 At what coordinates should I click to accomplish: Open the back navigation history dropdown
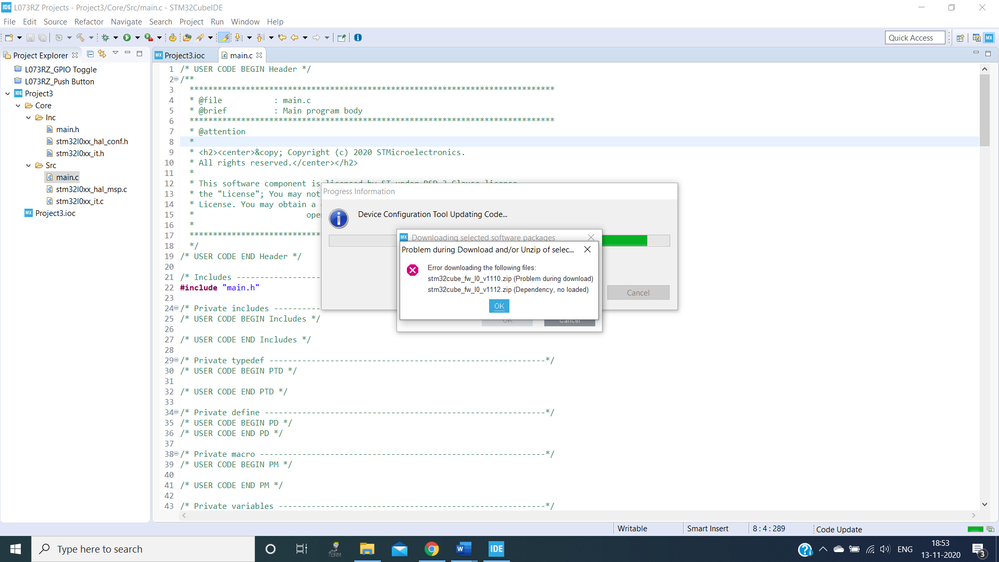pyautogui.click(x=305, y=38)
